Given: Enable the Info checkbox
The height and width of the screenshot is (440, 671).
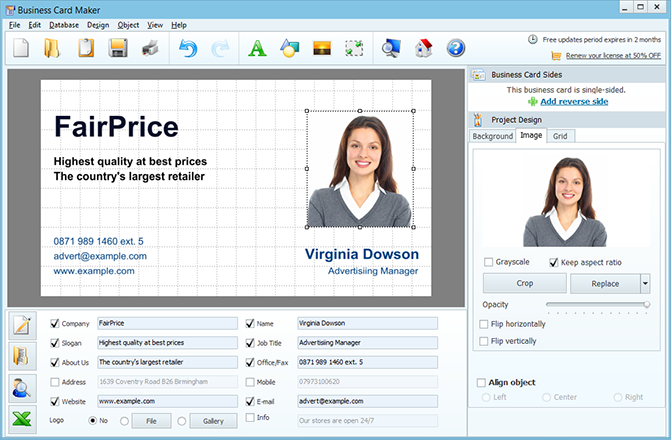Looking at the screenshot, I should coord(250,417).
